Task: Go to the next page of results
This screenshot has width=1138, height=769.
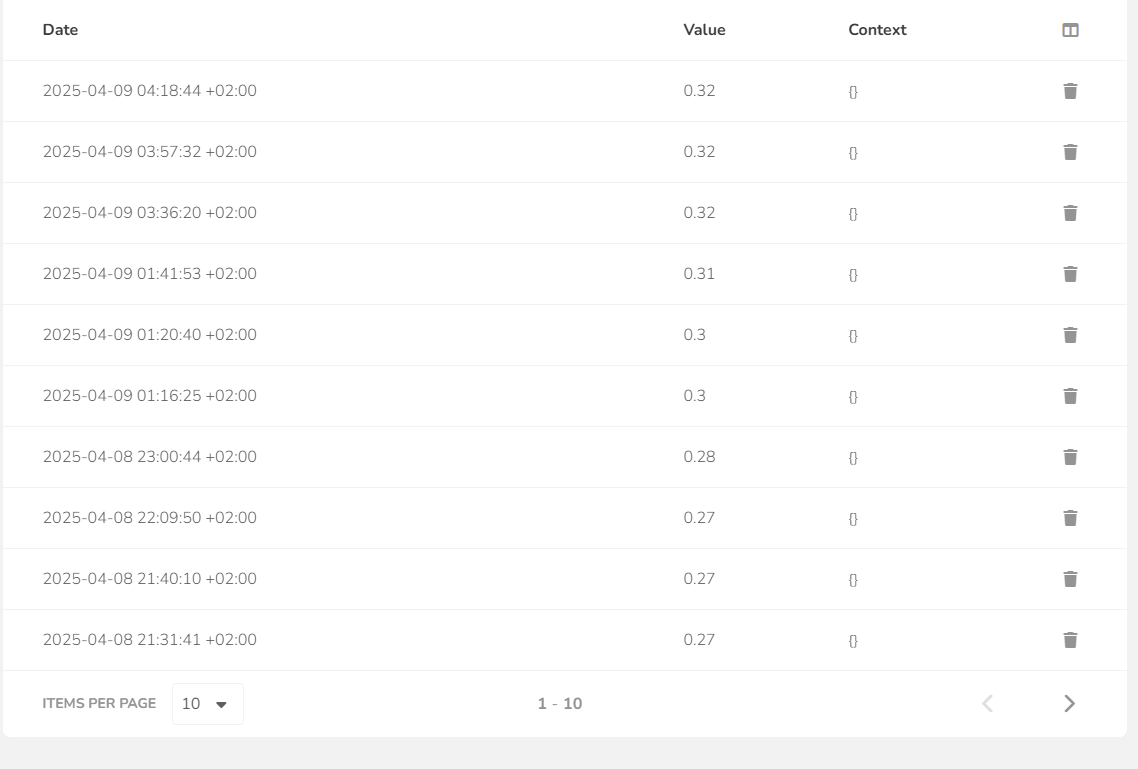Action: click(x=1069, y=704)
